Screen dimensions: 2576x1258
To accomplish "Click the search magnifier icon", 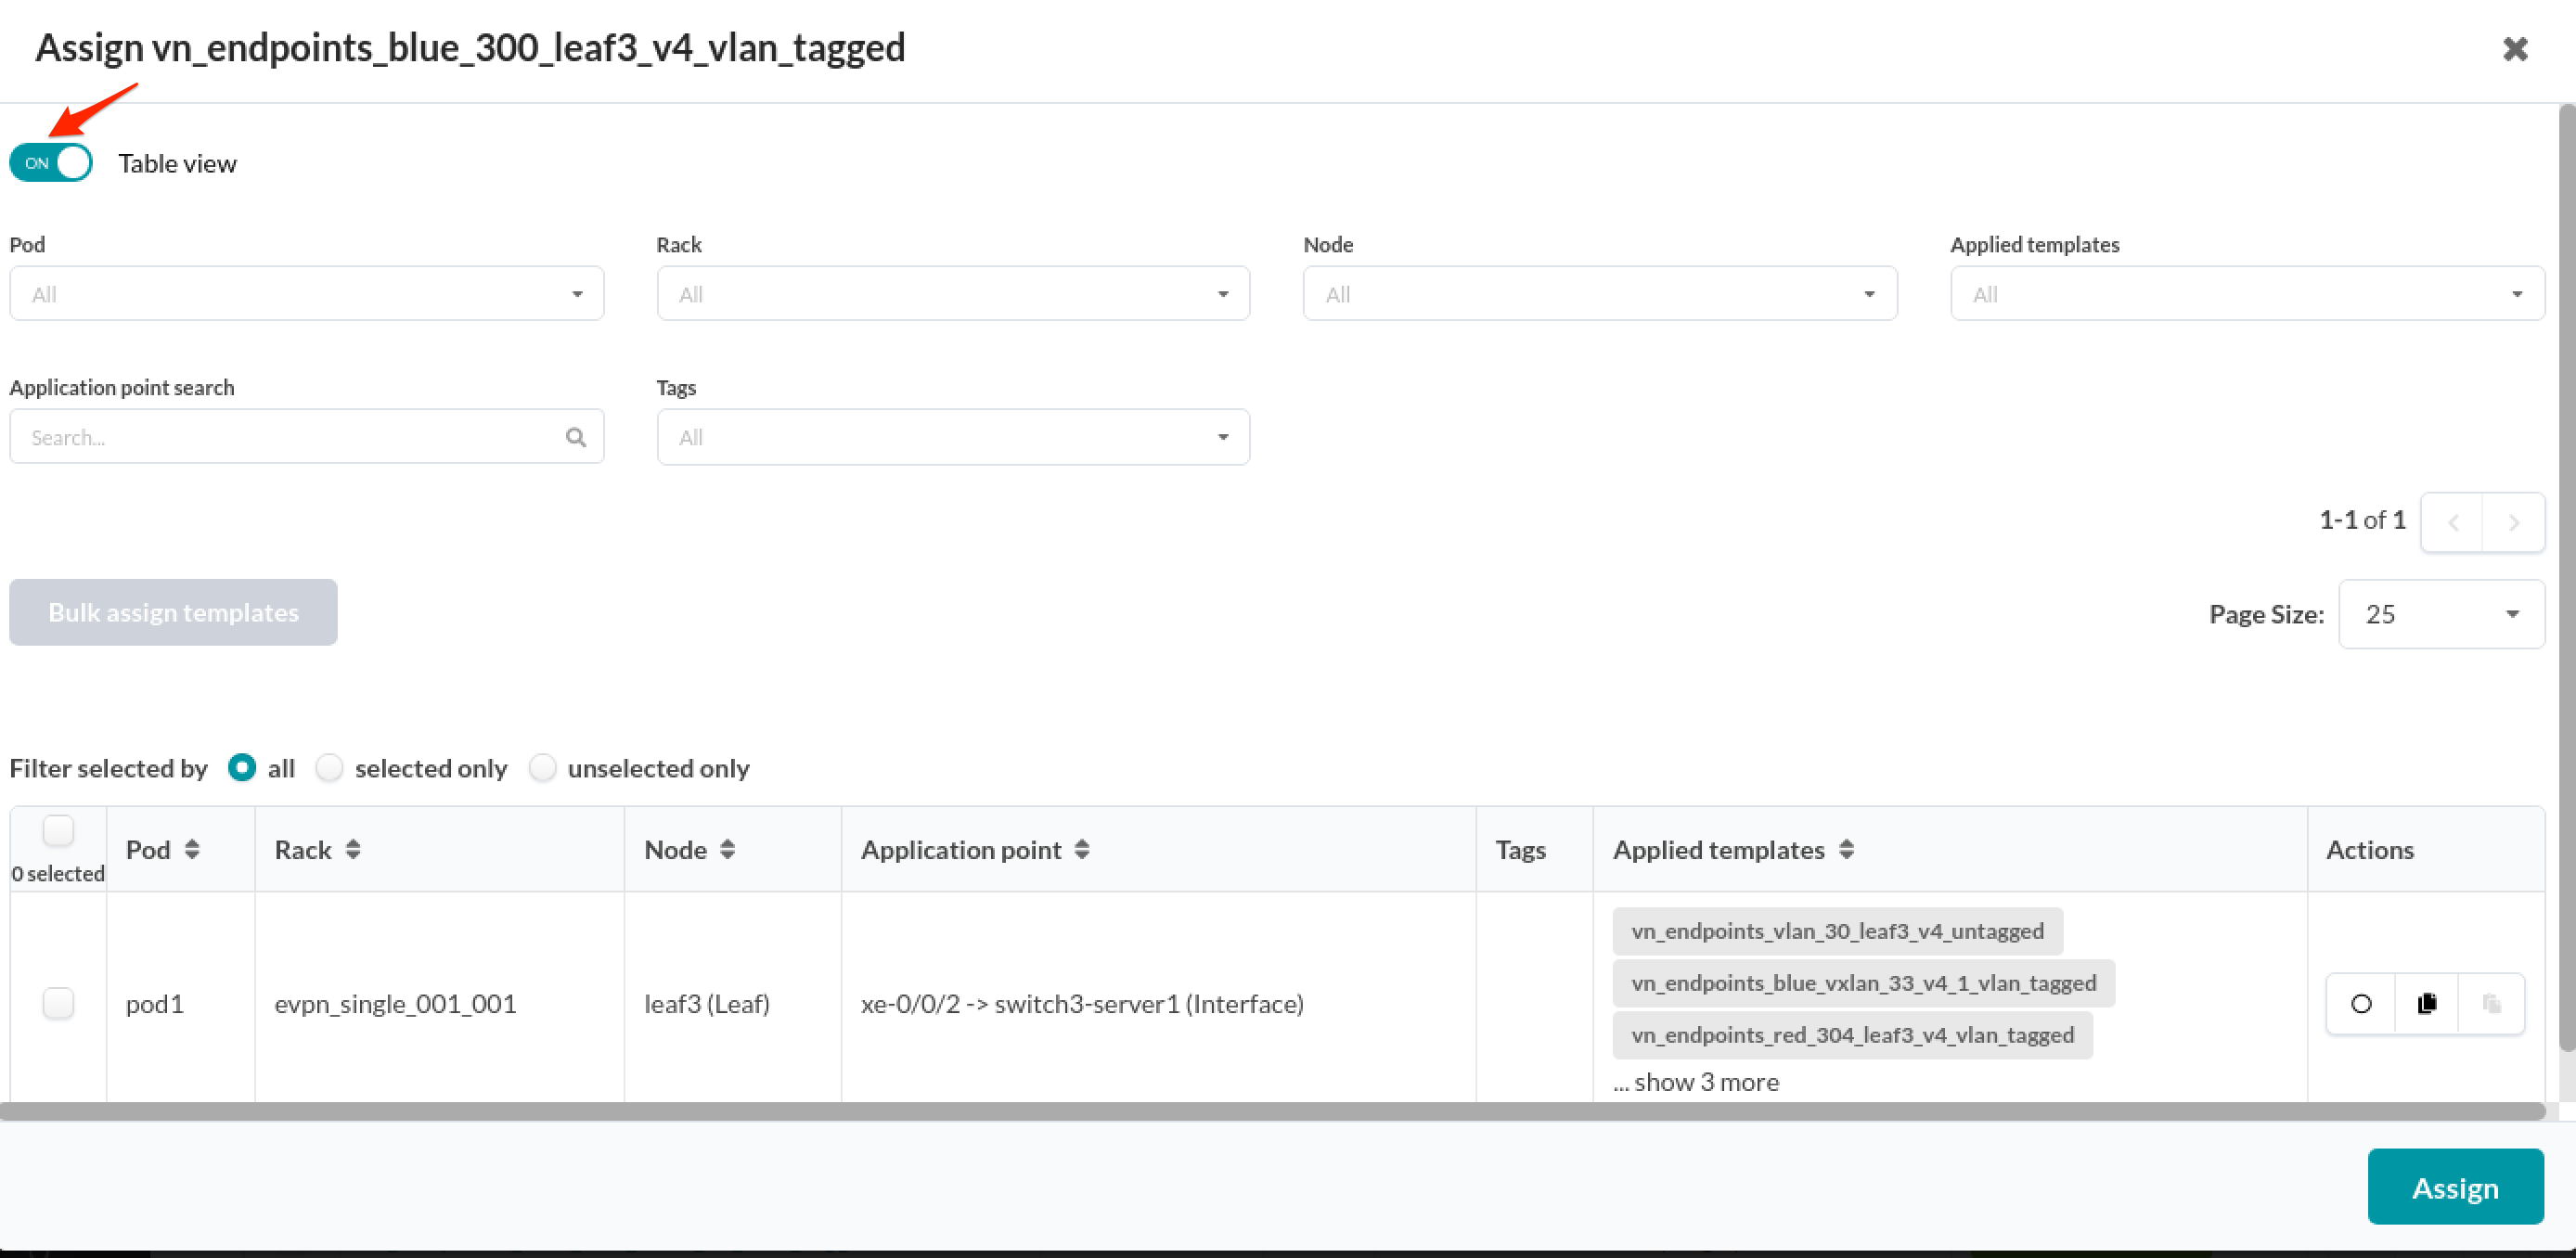I will pyautogui.click(x=575, y=437).
